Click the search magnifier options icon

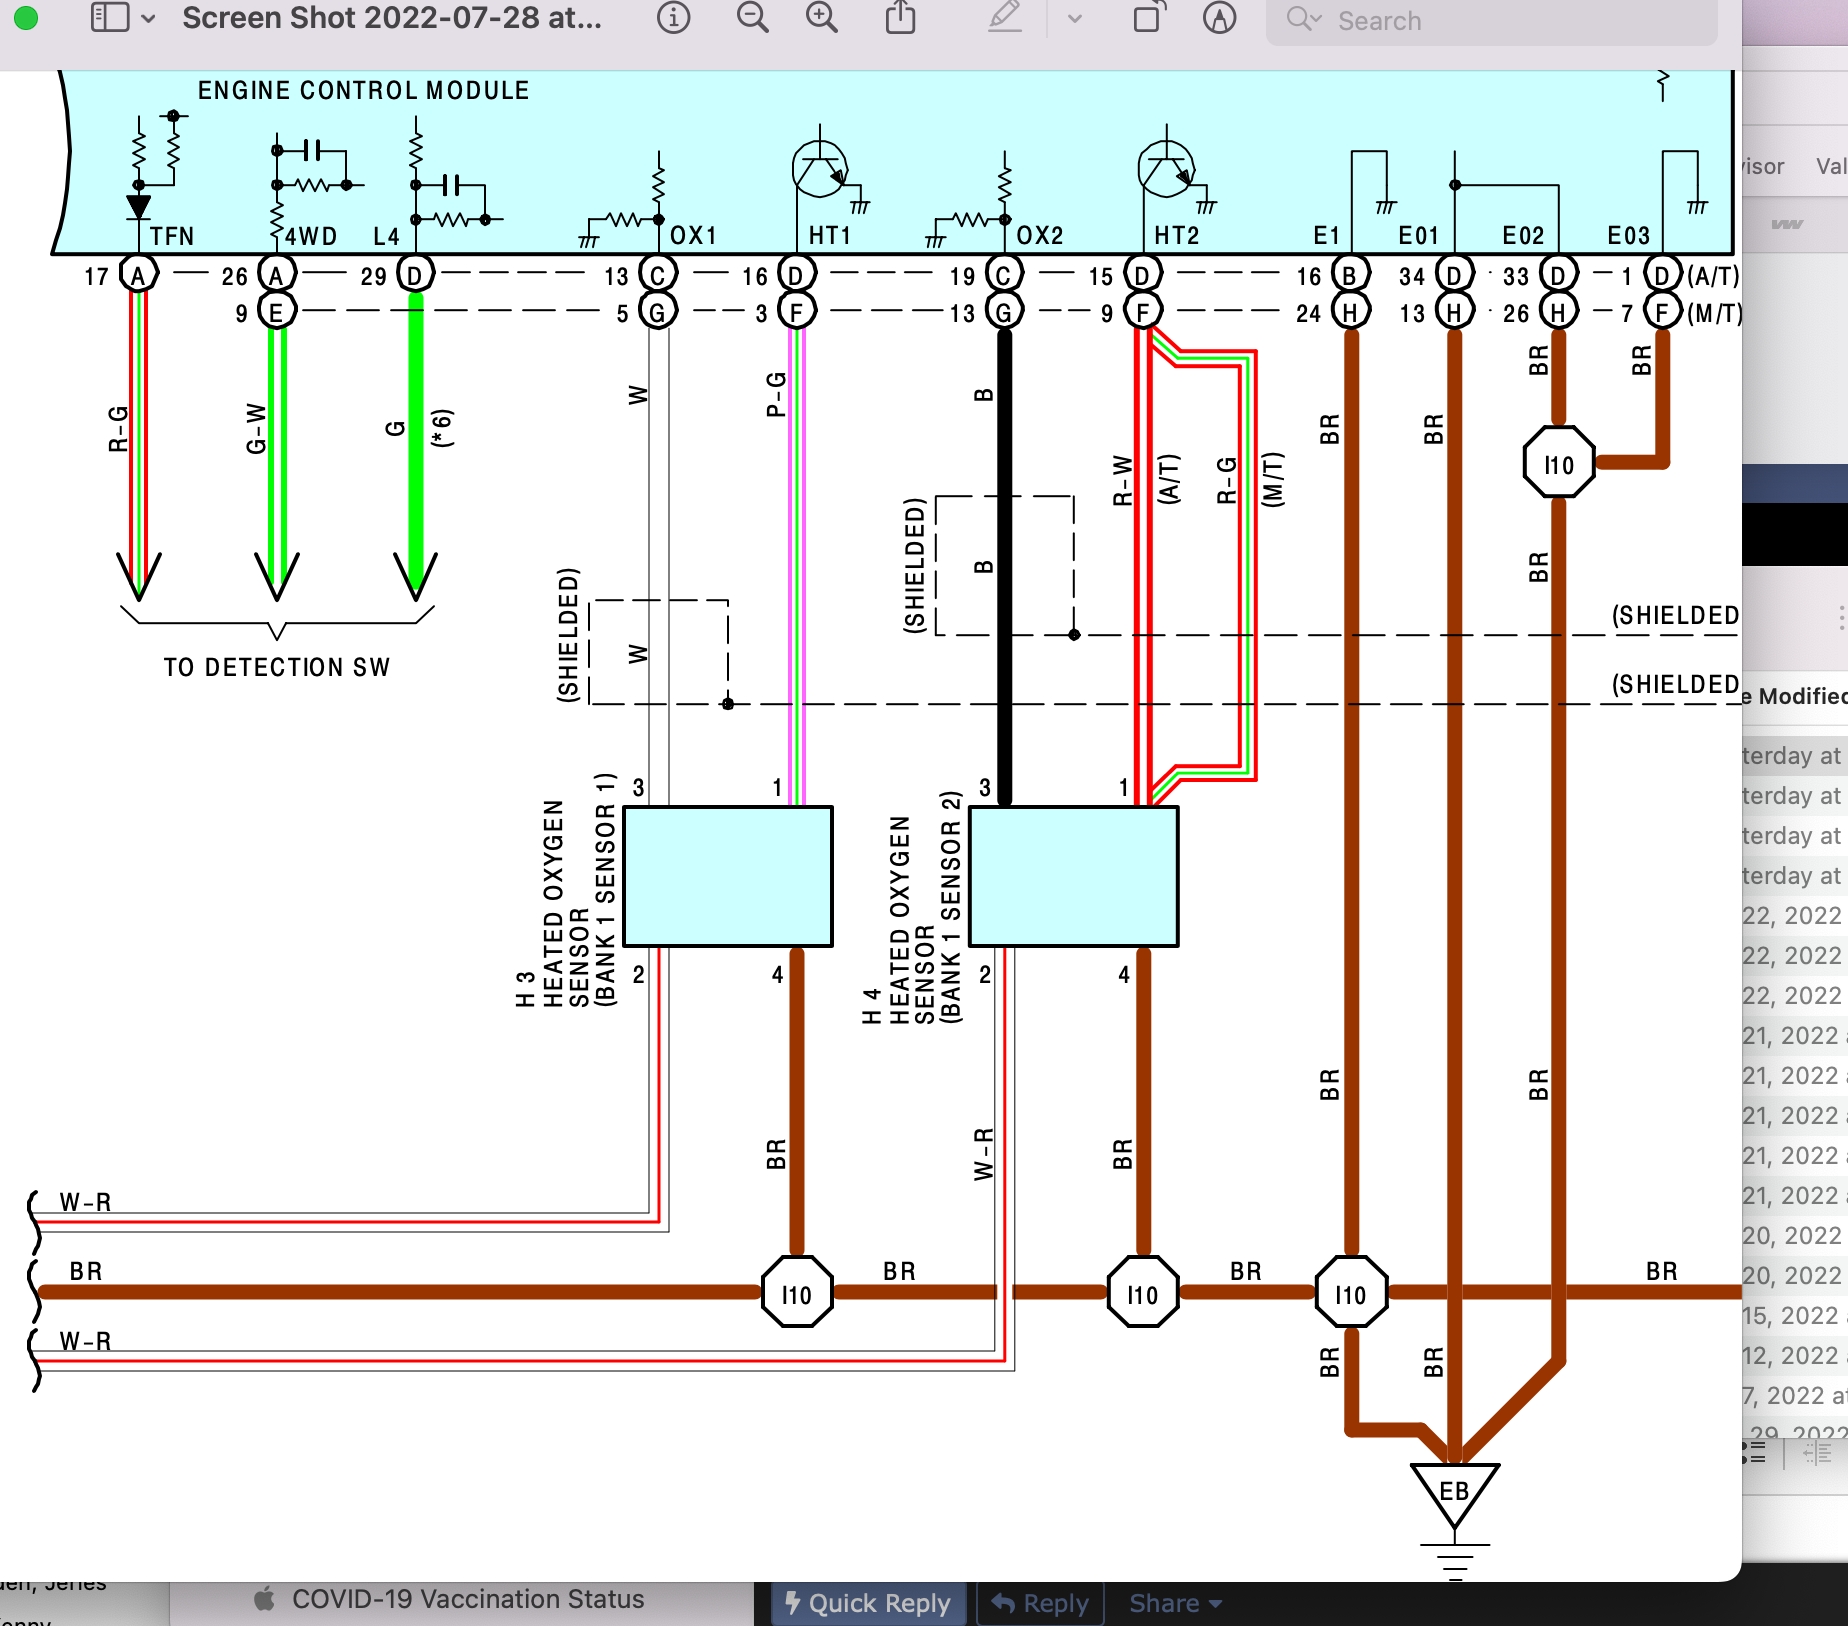(x=1303, y=20)
